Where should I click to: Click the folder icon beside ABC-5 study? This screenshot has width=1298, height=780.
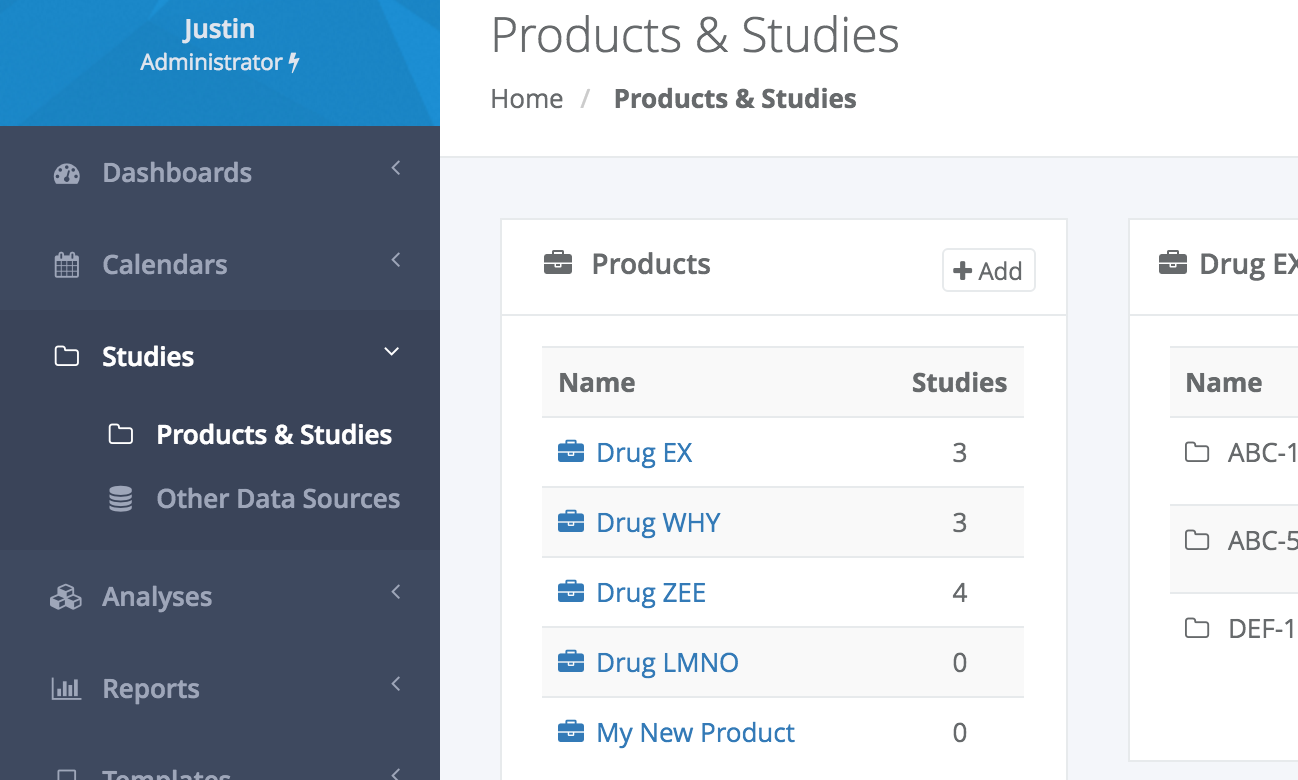[x=1197, y=541]
